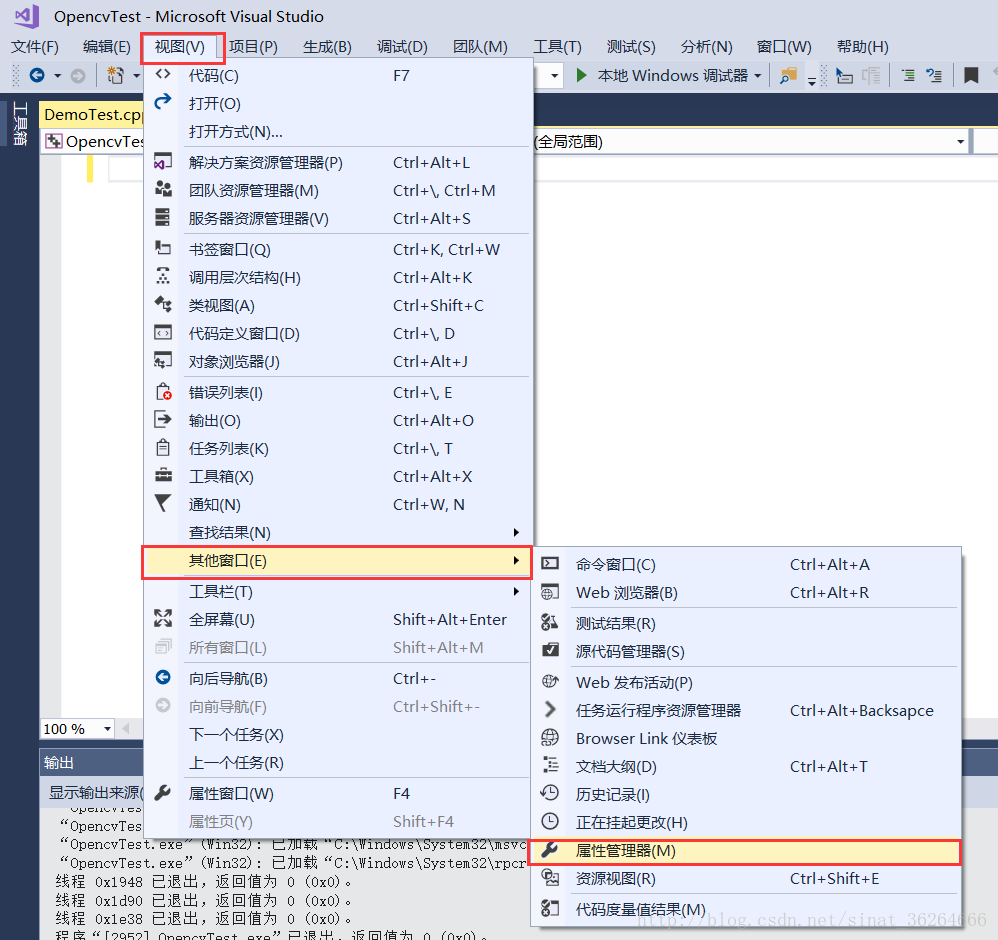The image size is (998, 940).
Task: Click the toolbar navigate-back arrow button
Action: 38,76
